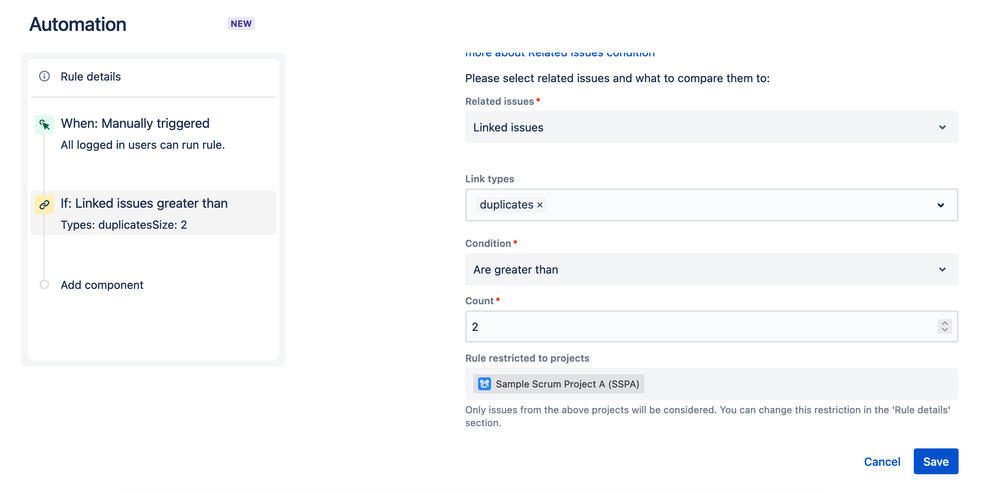
Task: Select the If: Linked issues greater than step
Action: (144, 204)
